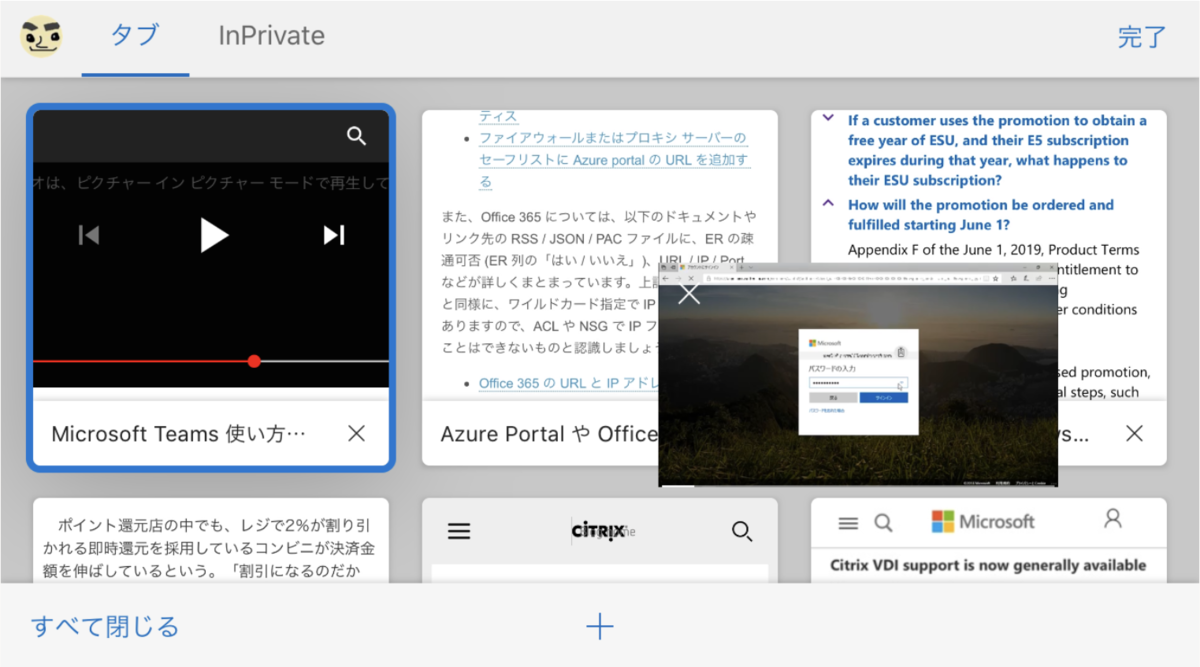
Task: Add a new tab with plus icon
Action: pyautogui.click(x=599, y=627)
